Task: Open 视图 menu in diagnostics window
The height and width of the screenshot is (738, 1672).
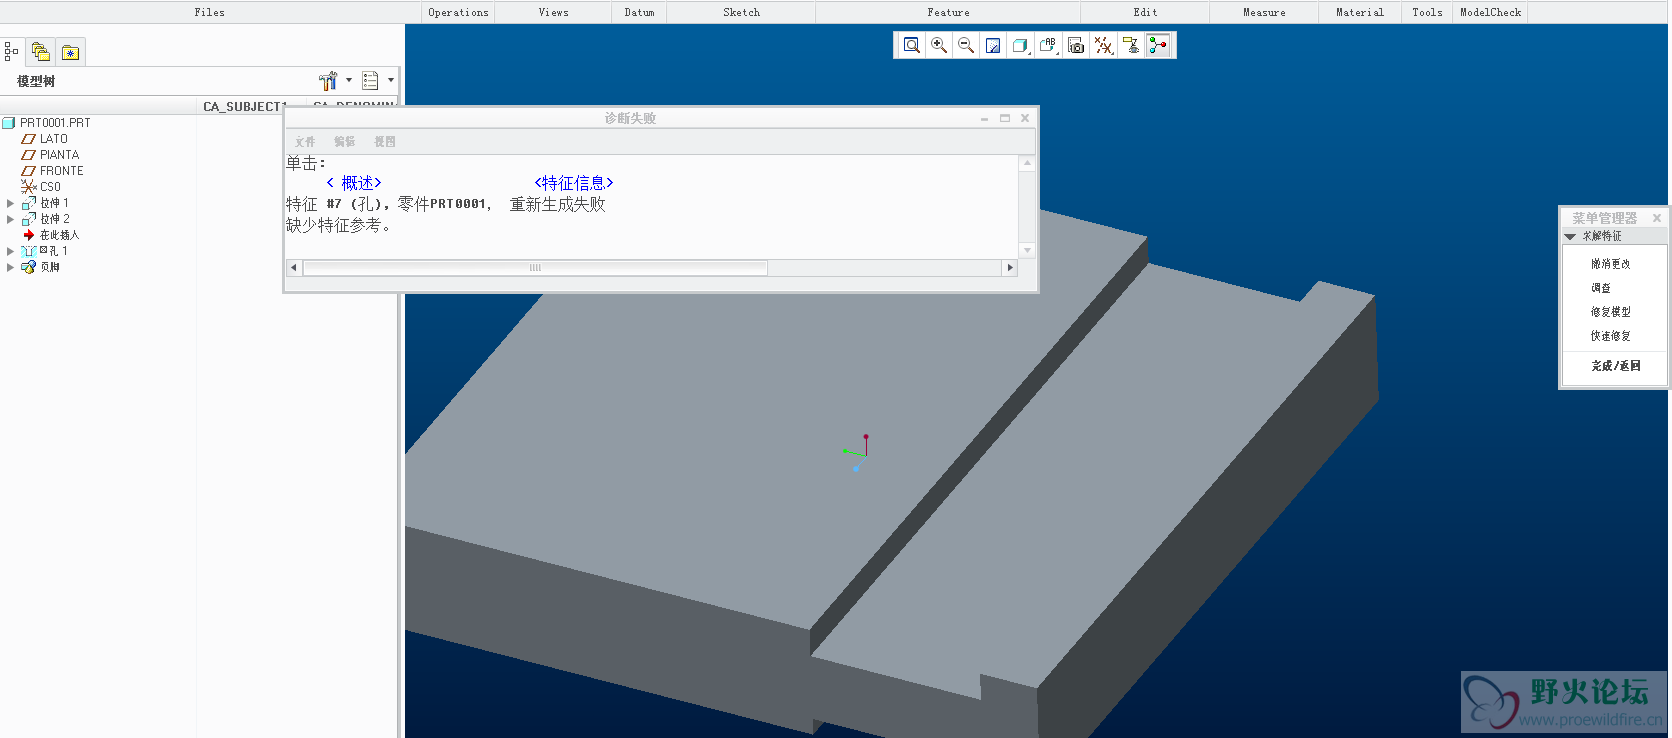Action: coord(385,142)
